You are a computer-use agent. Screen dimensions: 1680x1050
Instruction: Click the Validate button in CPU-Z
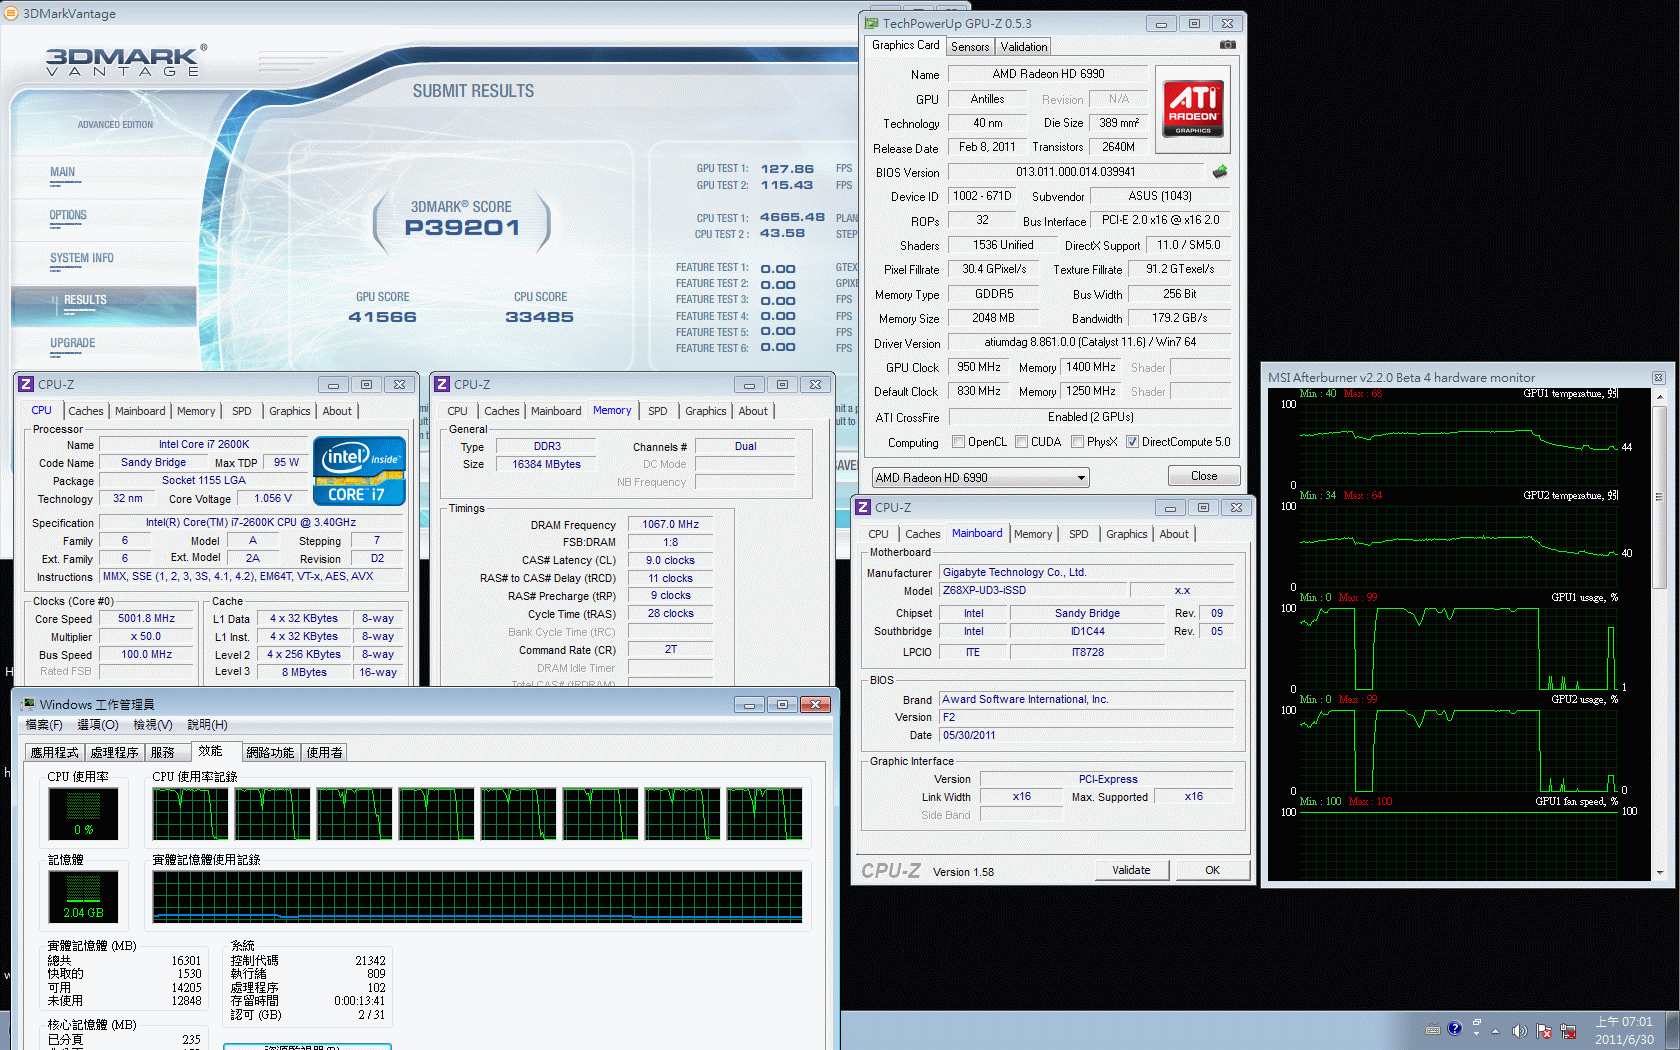(x=1131, y=870)
